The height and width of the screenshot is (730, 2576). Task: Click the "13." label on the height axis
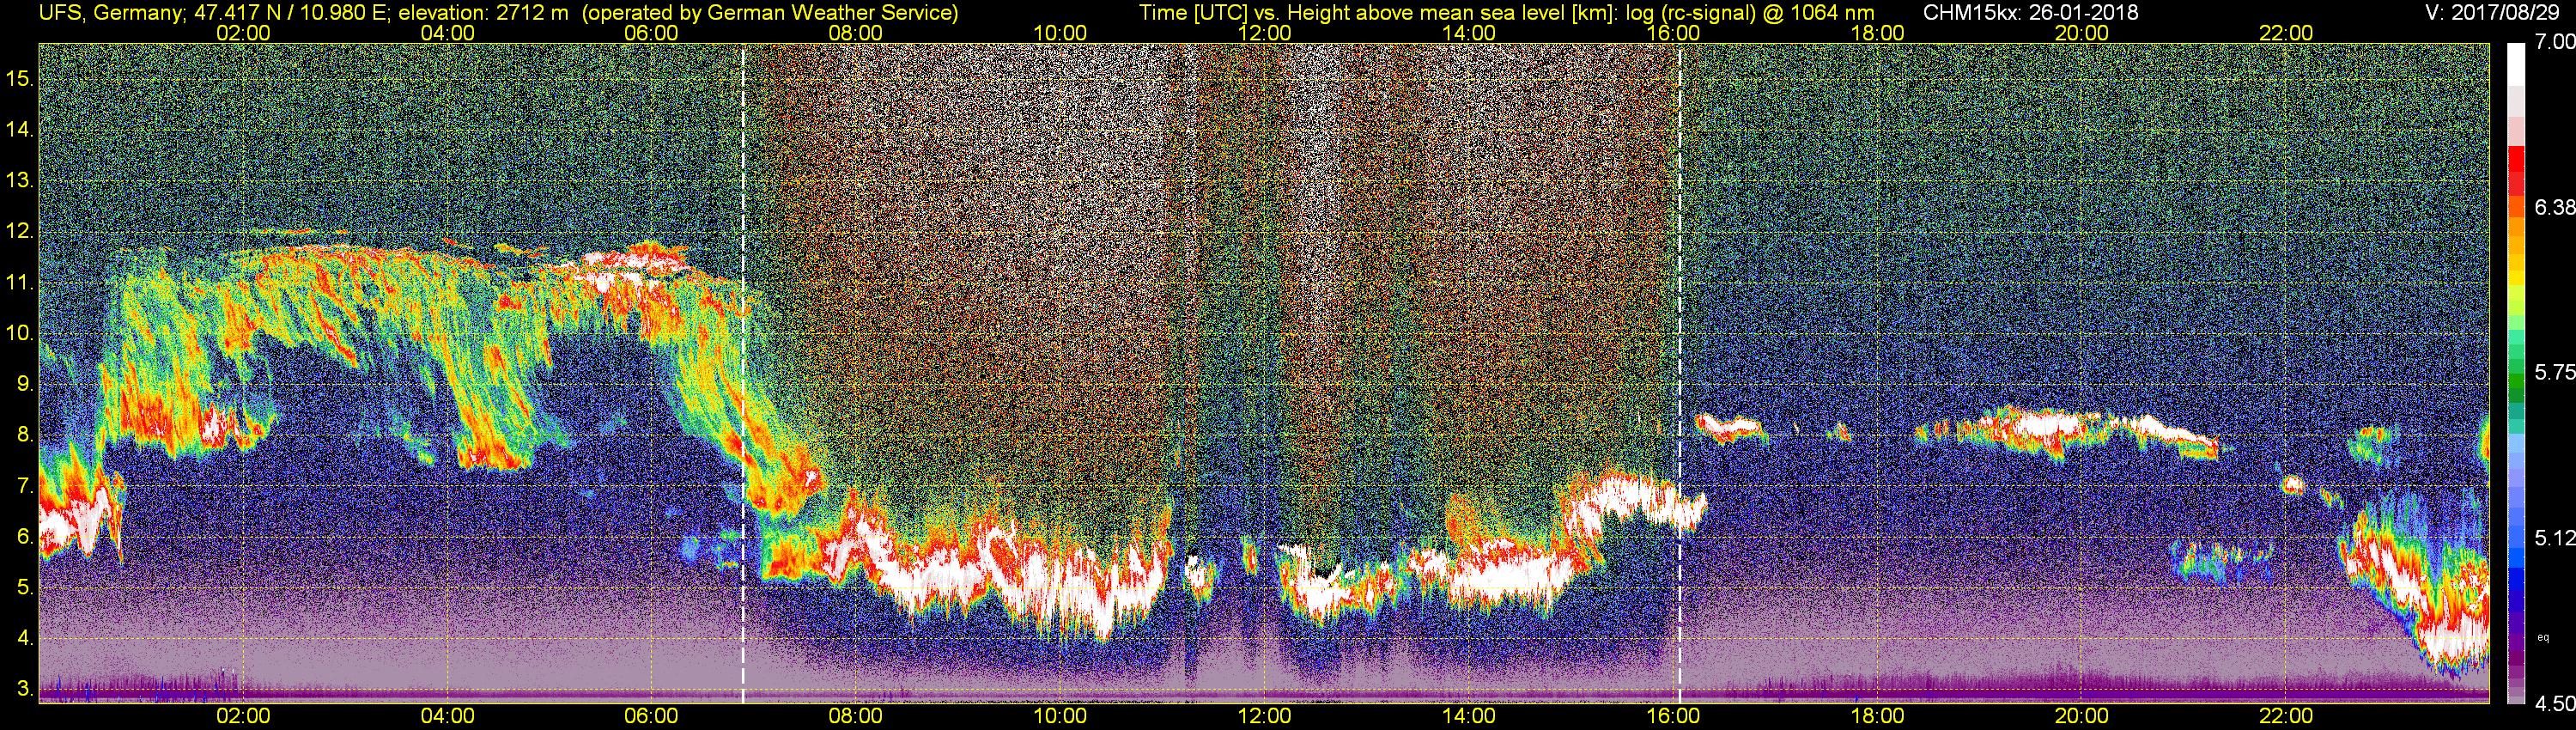pyautogui.click(x=20, y=180)
